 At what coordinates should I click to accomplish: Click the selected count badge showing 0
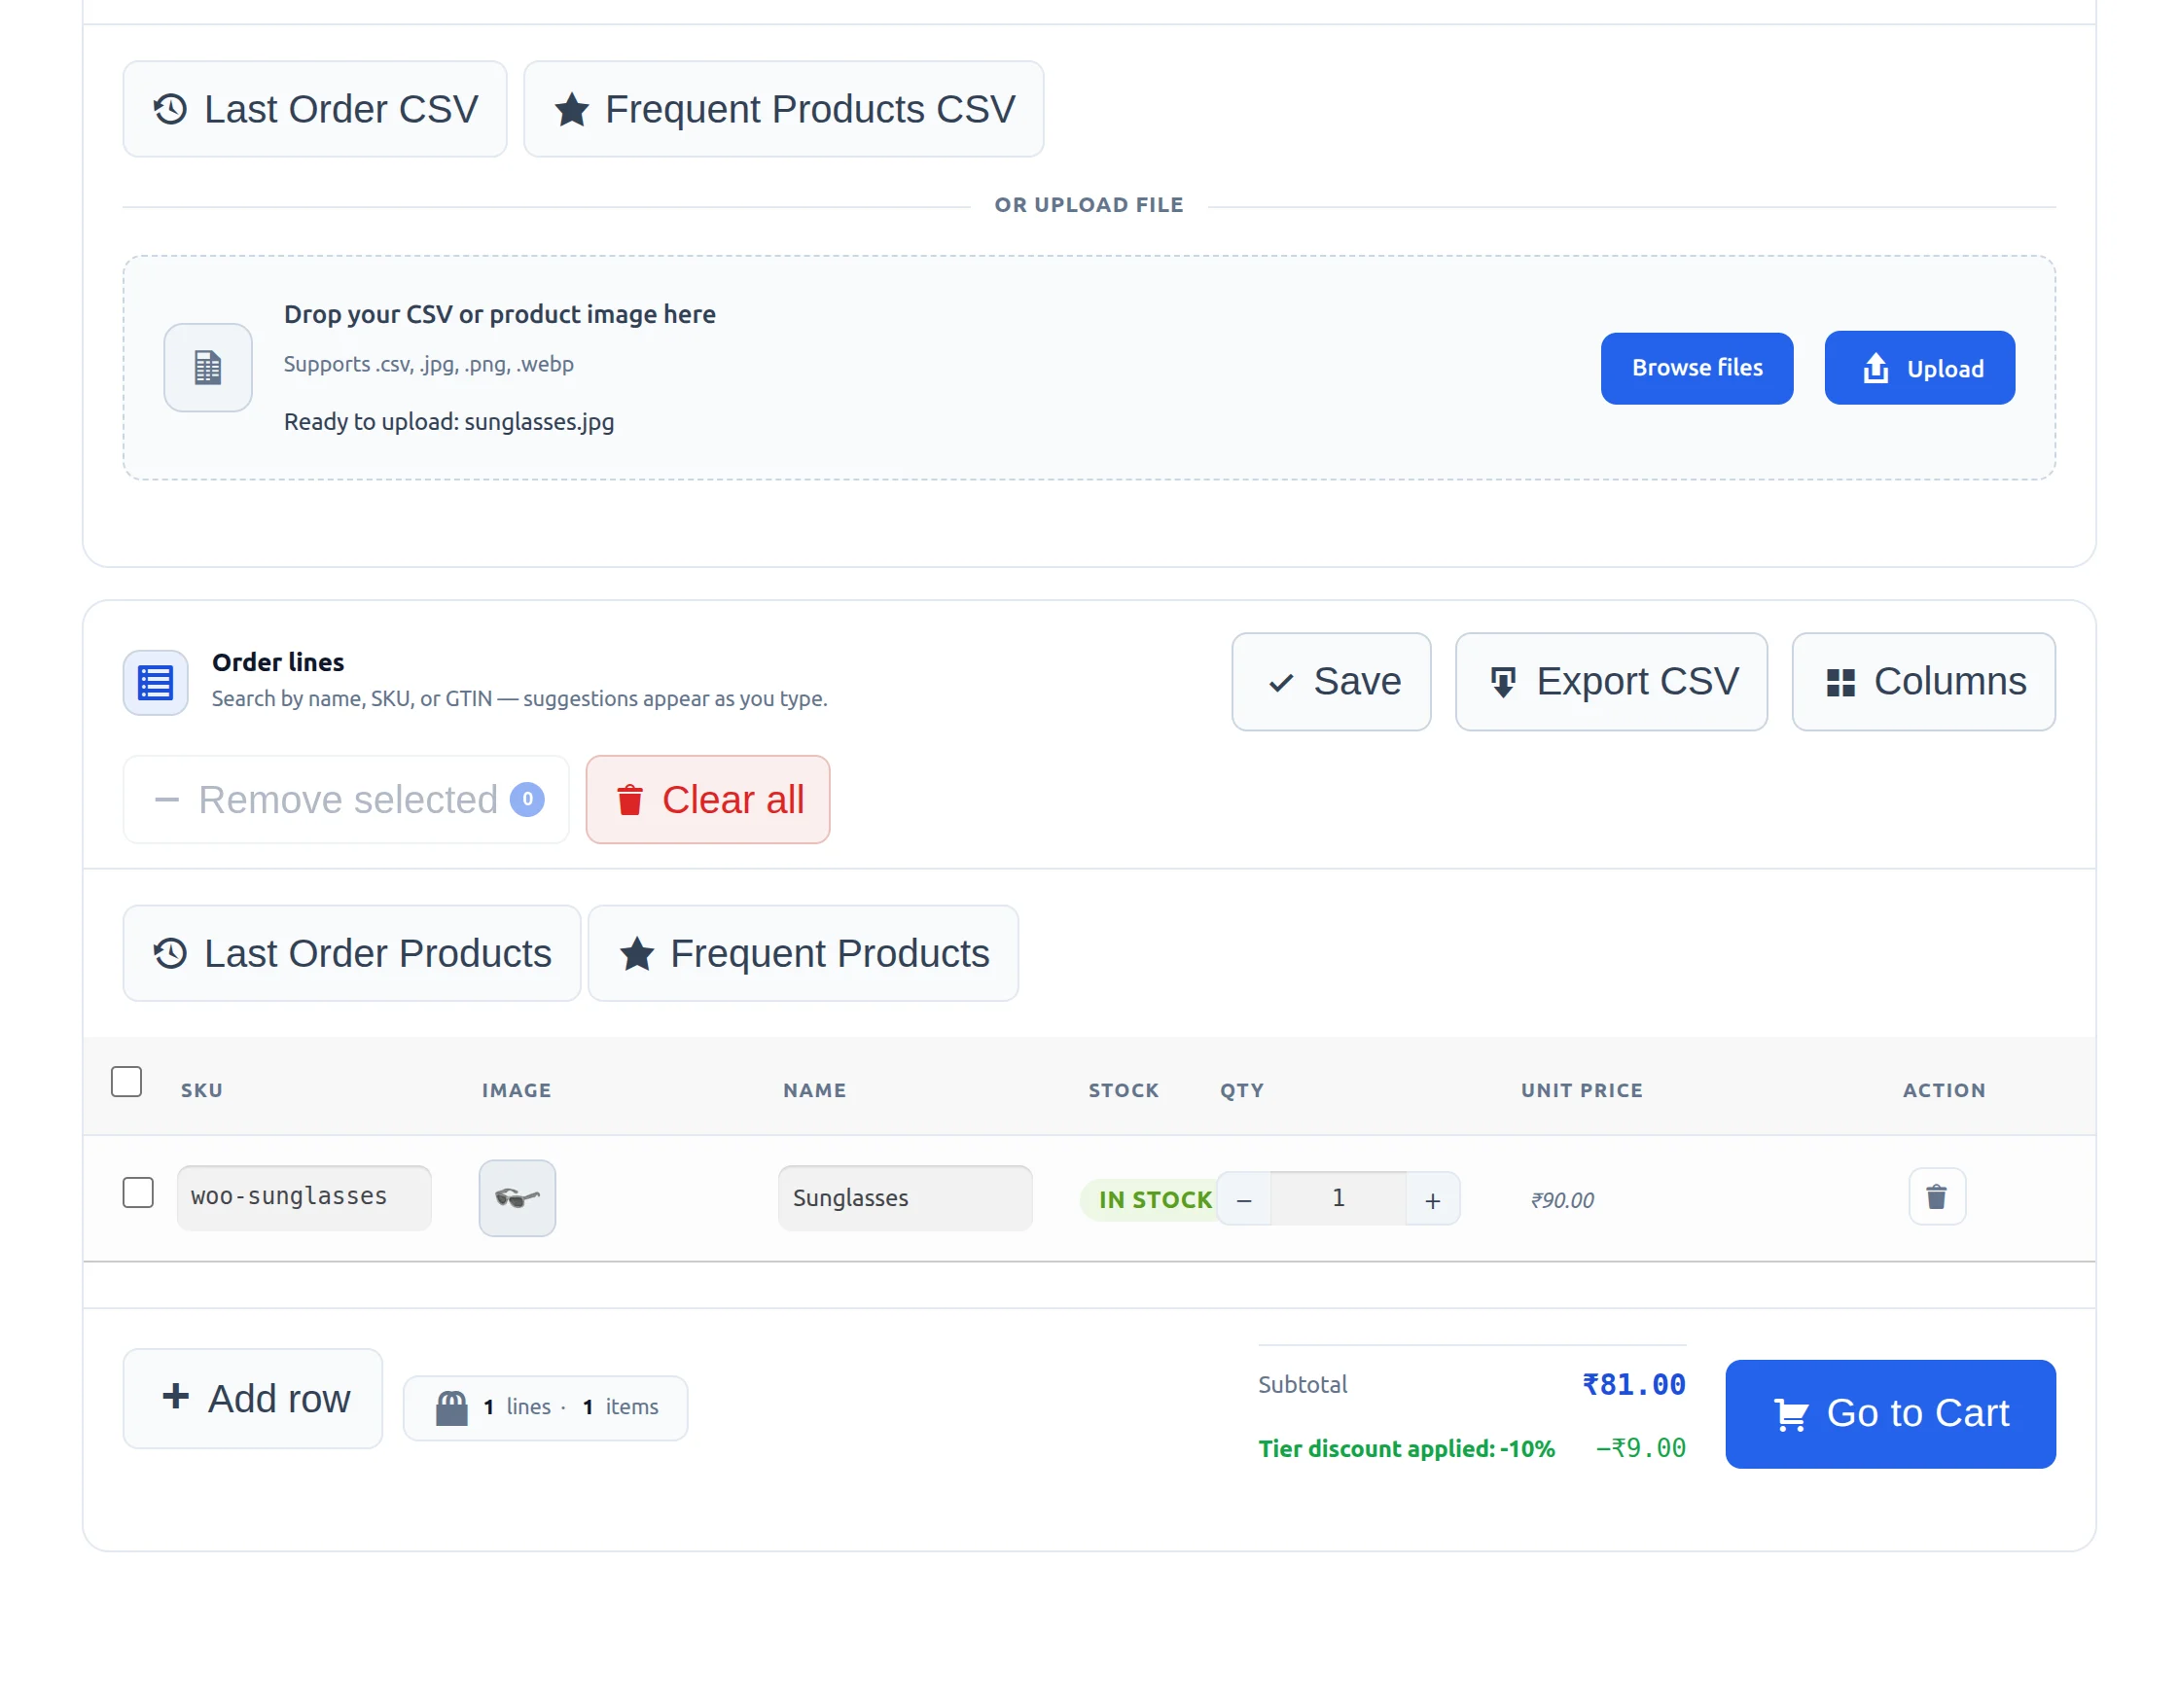[x=527, y=799]
